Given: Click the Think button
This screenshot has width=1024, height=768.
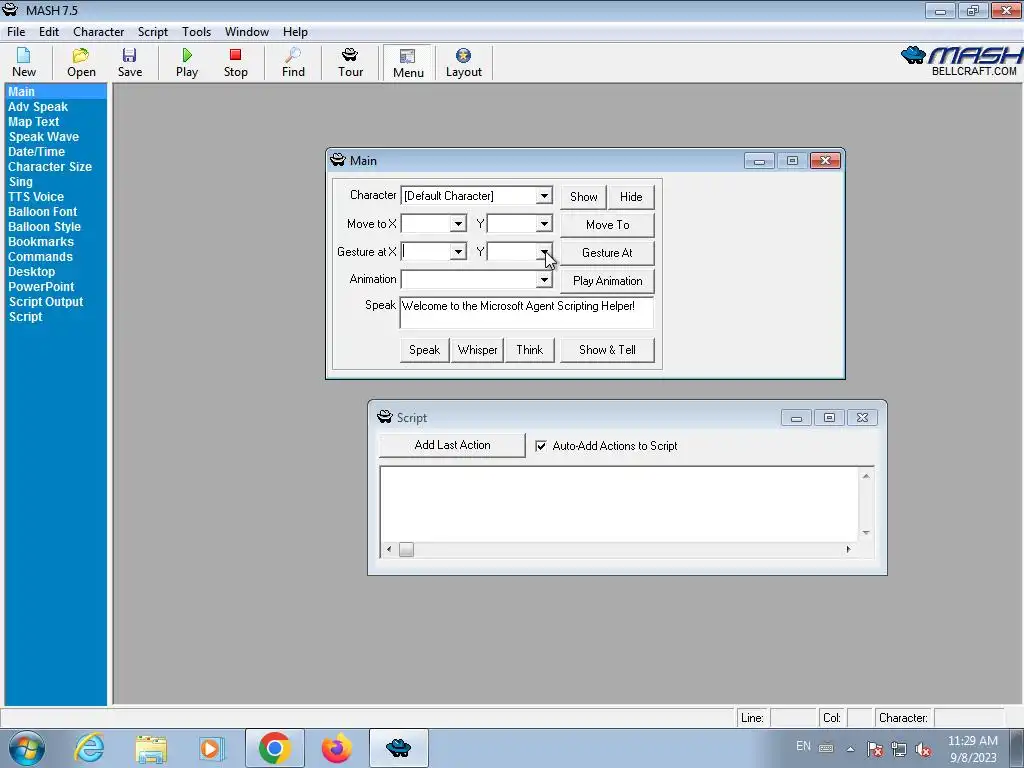Looking at the screenshot, I should [x=530, y=350].
